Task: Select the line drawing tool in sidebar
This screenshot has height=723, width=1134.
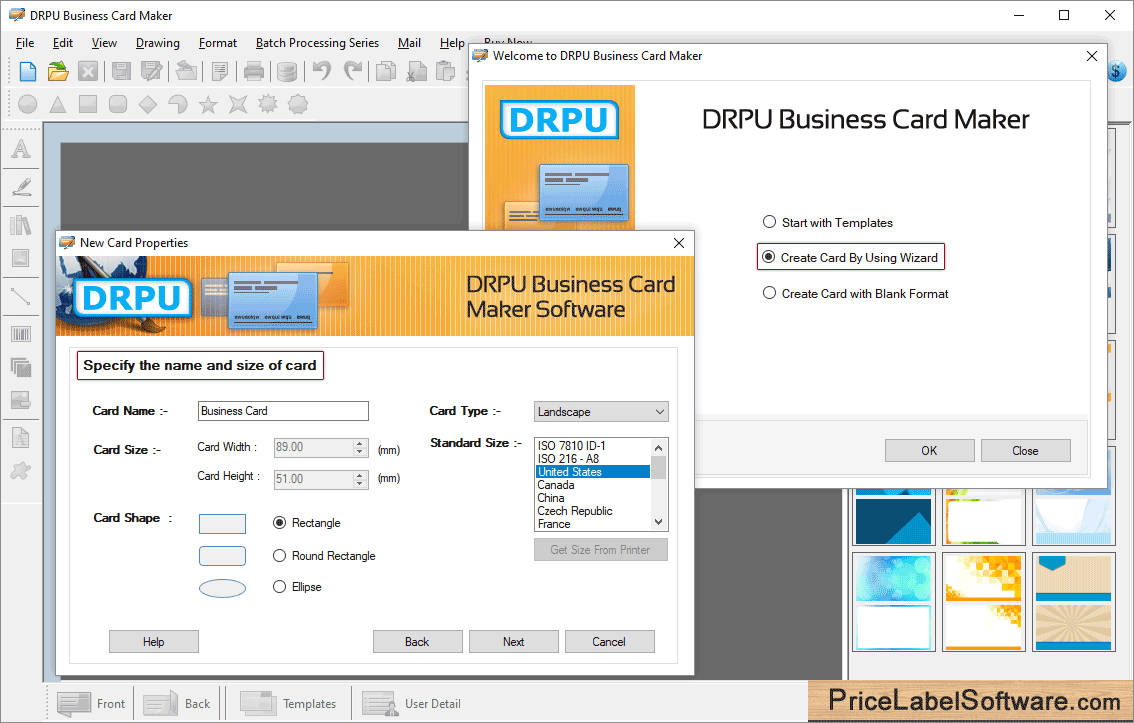Action: [x=21, y=296]
